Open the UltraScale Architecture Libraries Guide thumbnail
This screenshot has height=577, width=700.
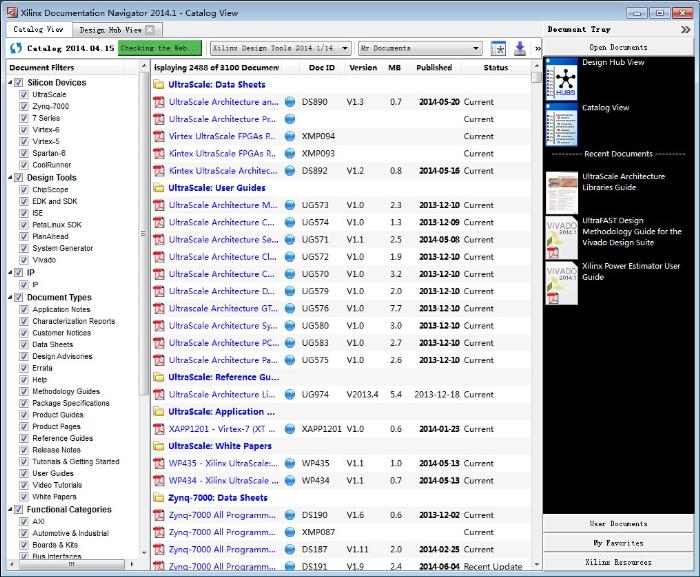(x=562, y=193)
